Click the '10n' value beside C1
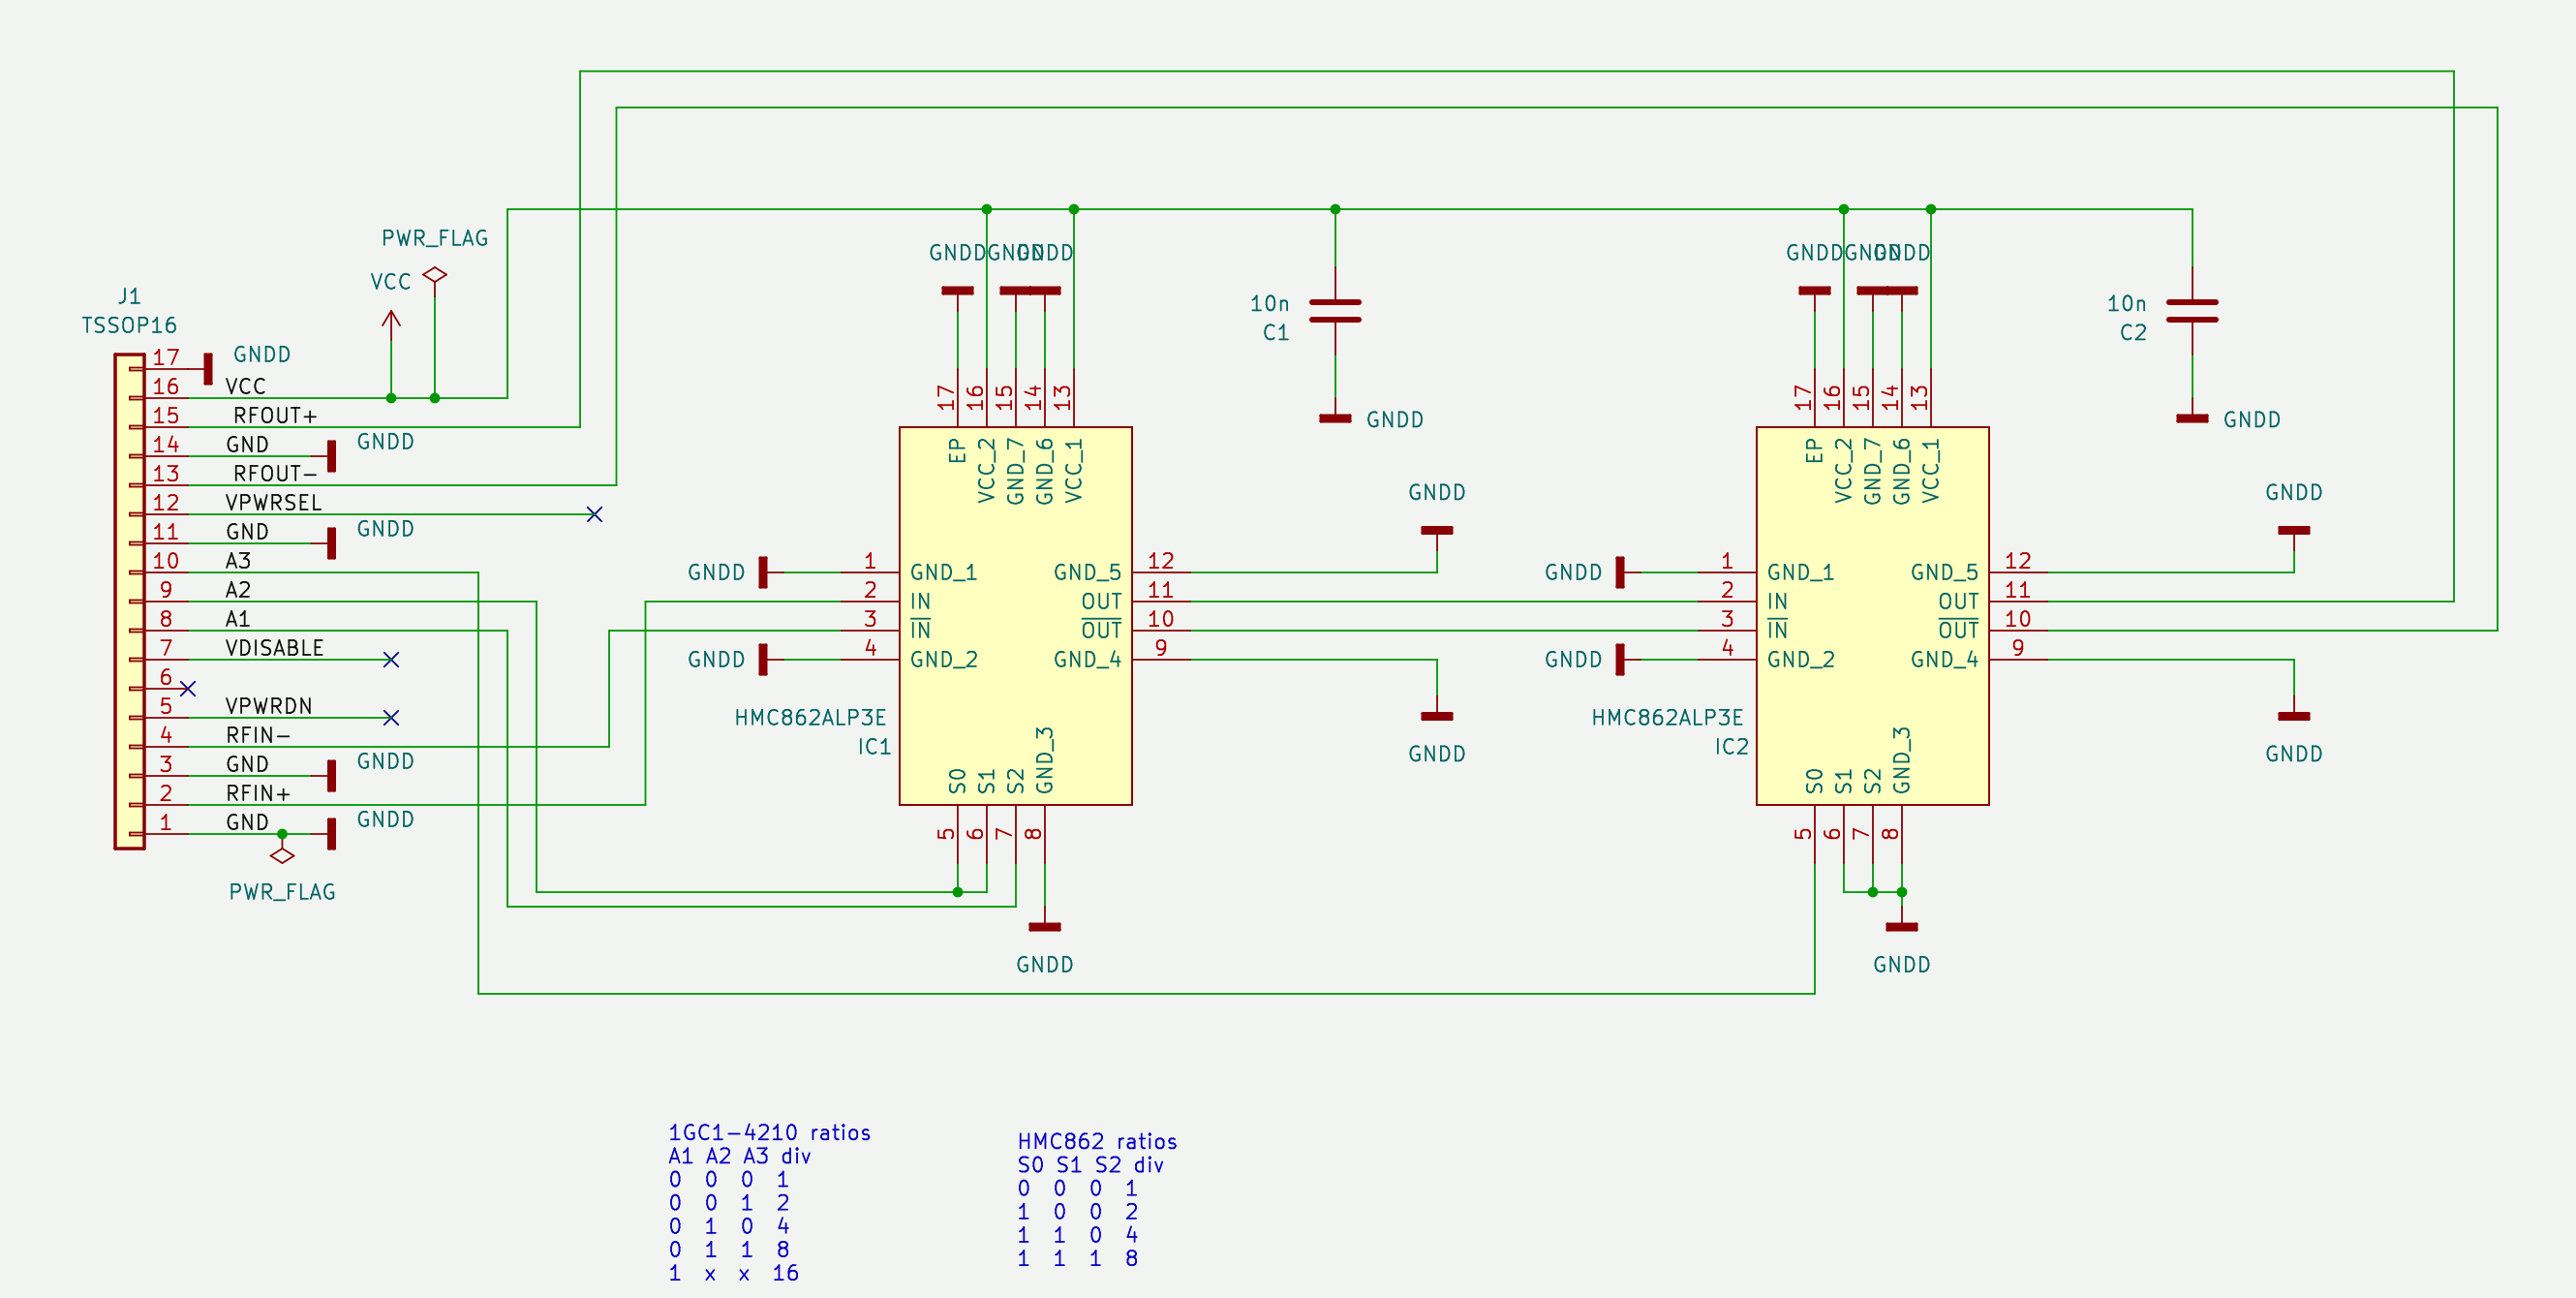 [x=1270, y=303]
